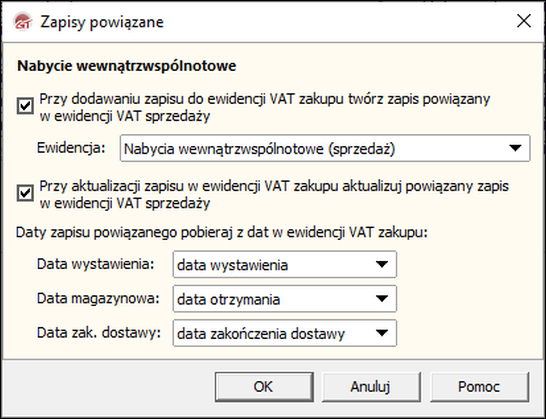Click the 'twórz zapis powiązany' checkbox label text
The height and width of the screenshot is (419, 546).
265,108
